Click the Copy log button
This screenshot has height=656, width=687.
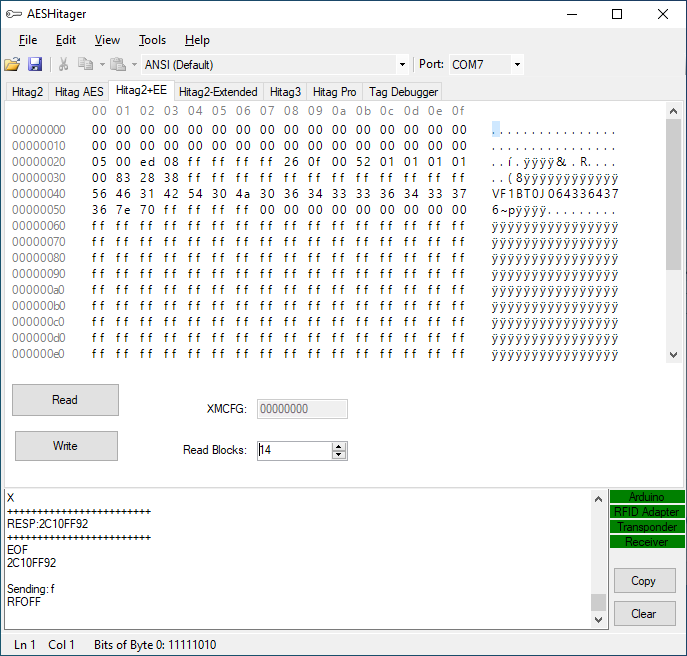coord(645,581)
